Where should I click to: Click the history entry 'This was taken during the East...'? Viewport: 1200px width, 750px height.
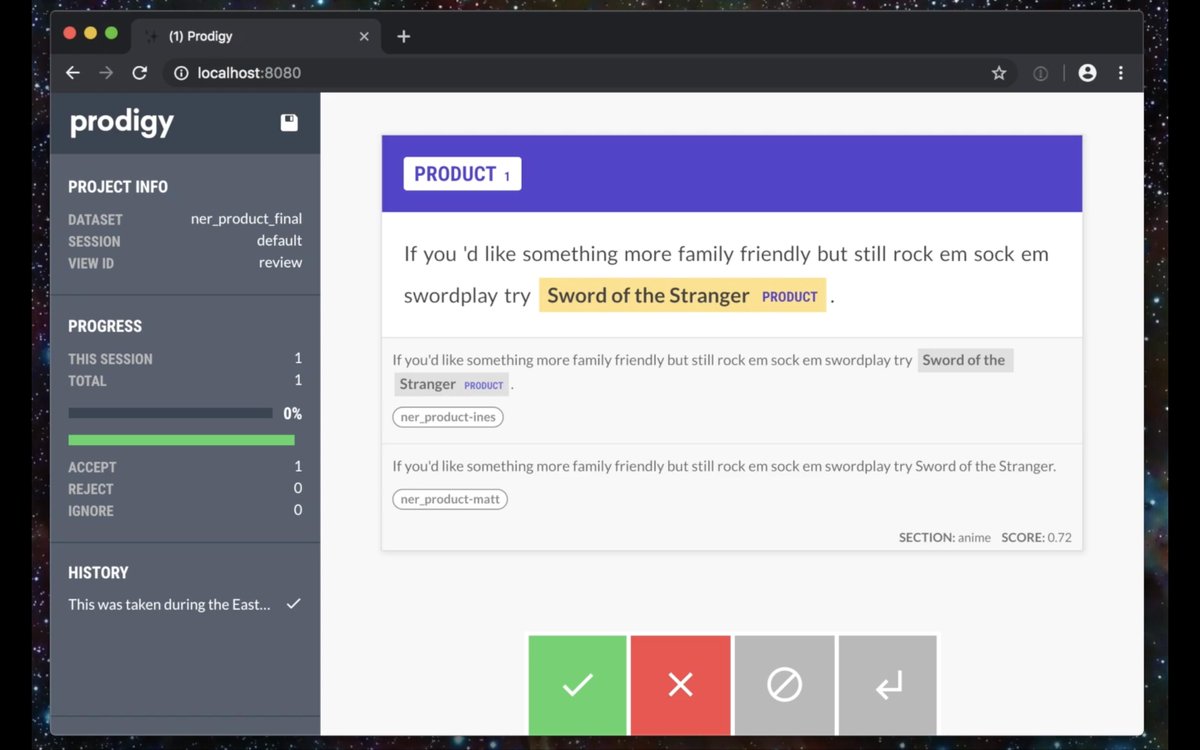point(169,604)
